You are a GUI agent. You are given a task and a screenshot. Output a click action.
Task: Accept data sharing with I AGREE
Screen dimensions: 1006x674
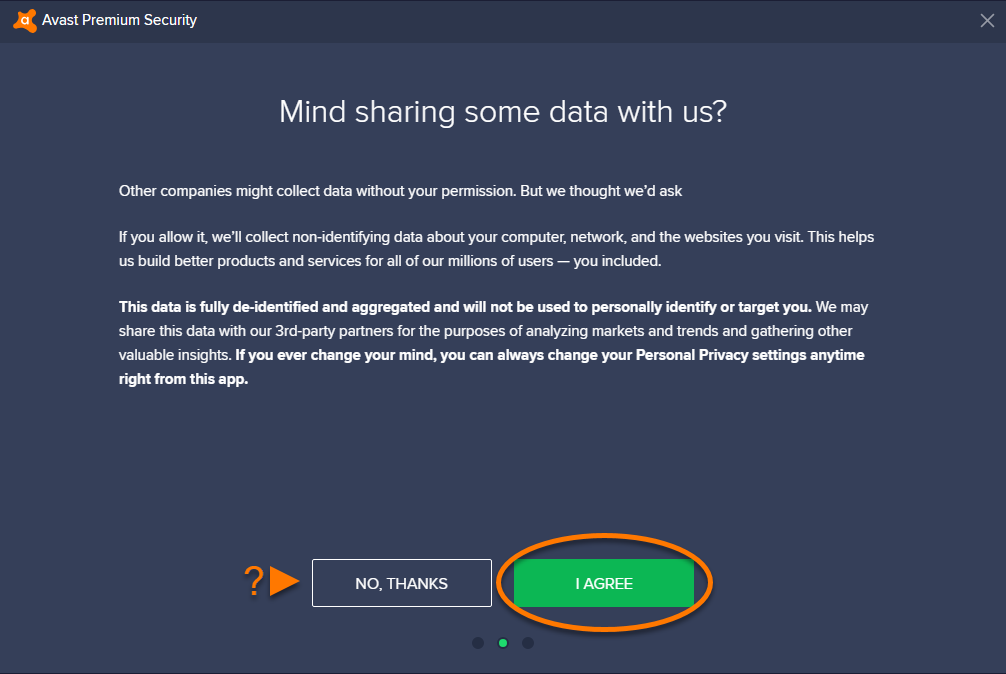point(604,583)
